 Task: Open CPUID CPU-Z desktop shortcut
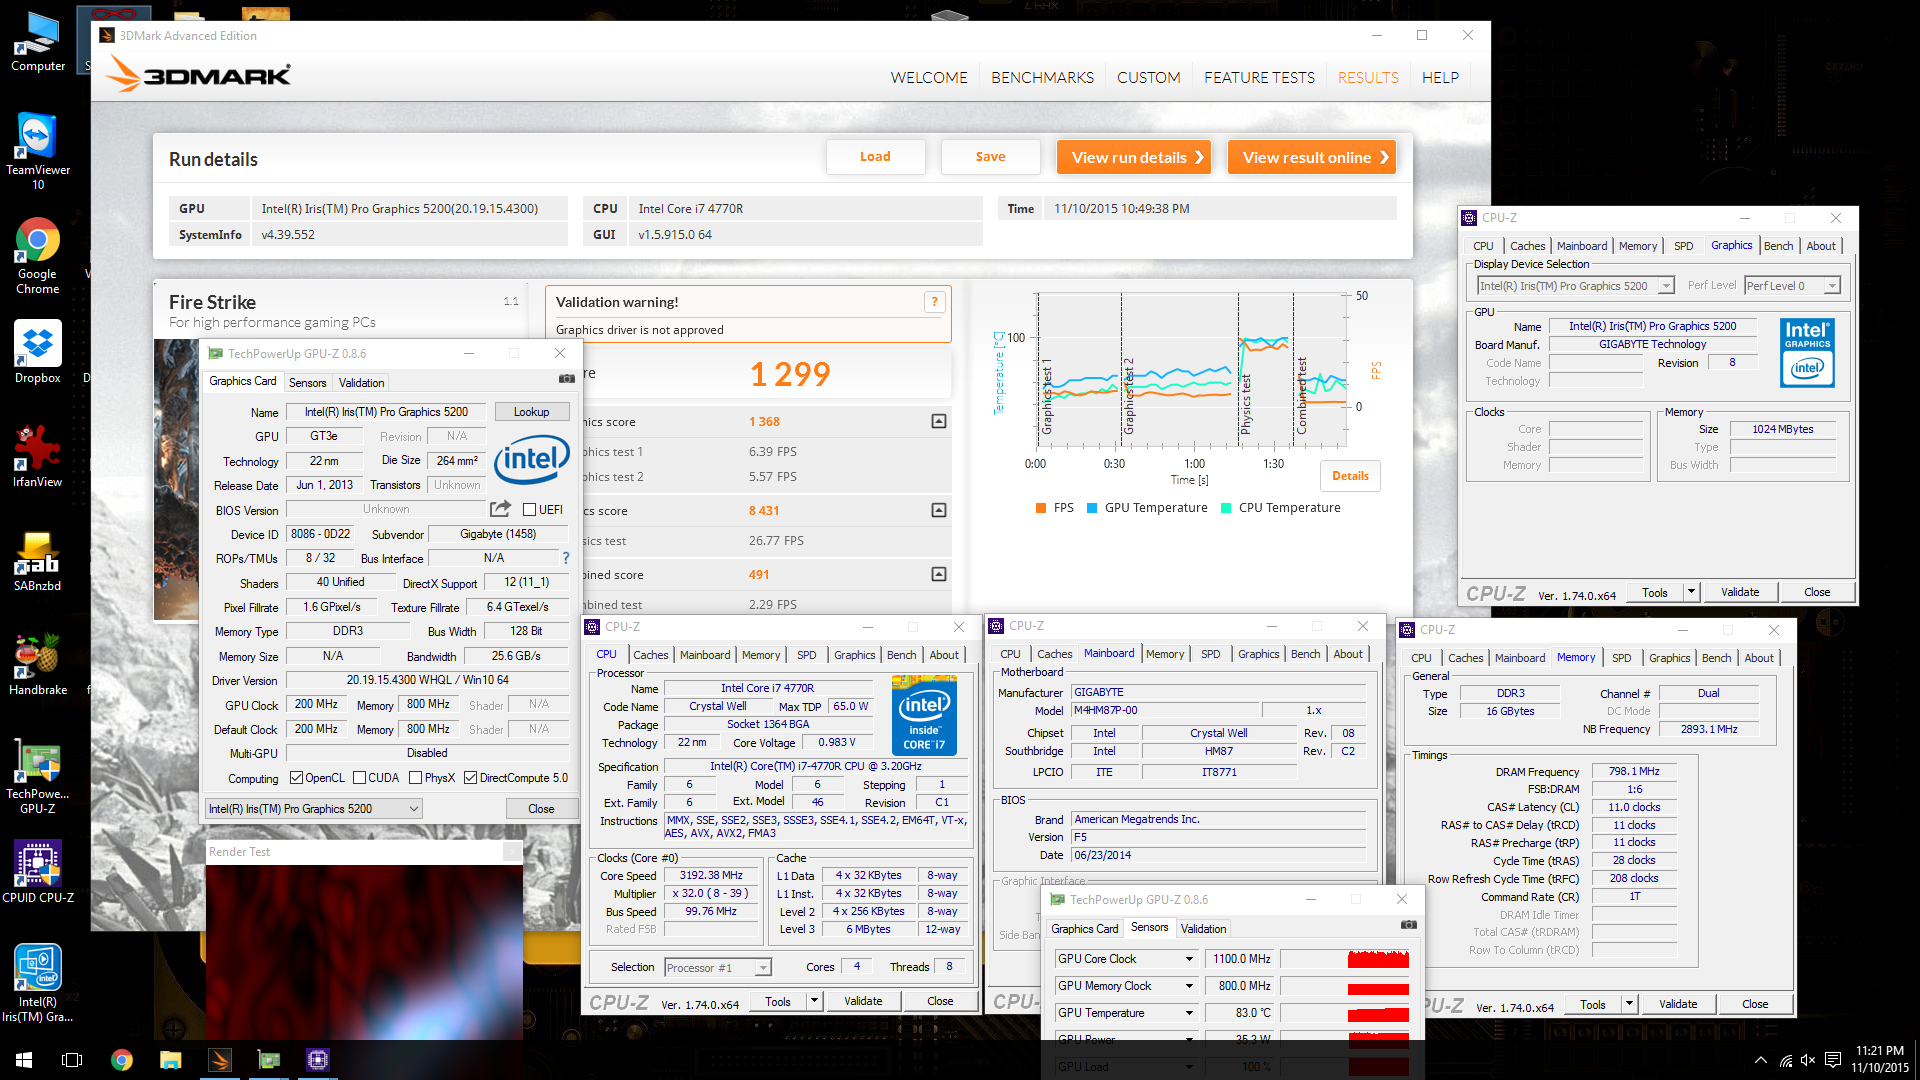pos(38,872)
